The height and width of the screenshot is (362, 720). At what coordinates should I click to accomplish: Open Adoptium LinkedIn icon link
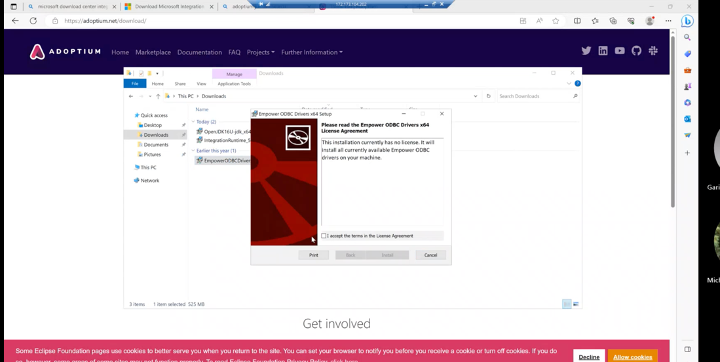coord(603,51)
